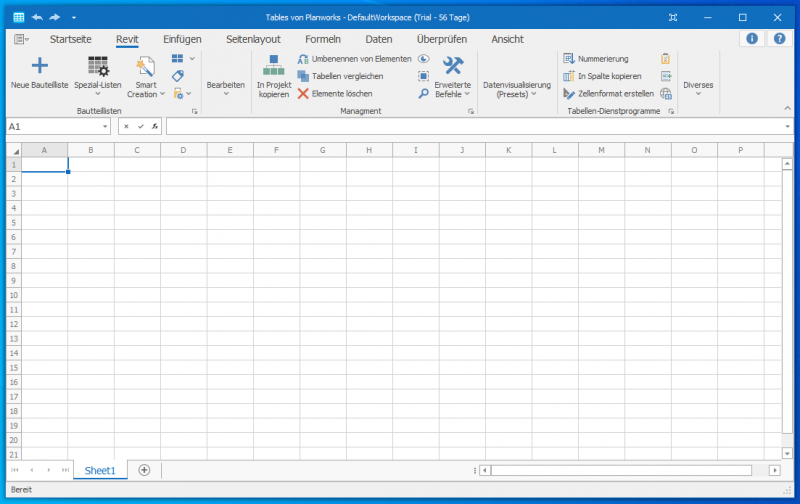Expand the Spezial-Listen dropdown
The height and width of the screenshot is (504, 800).
[97, 95]
